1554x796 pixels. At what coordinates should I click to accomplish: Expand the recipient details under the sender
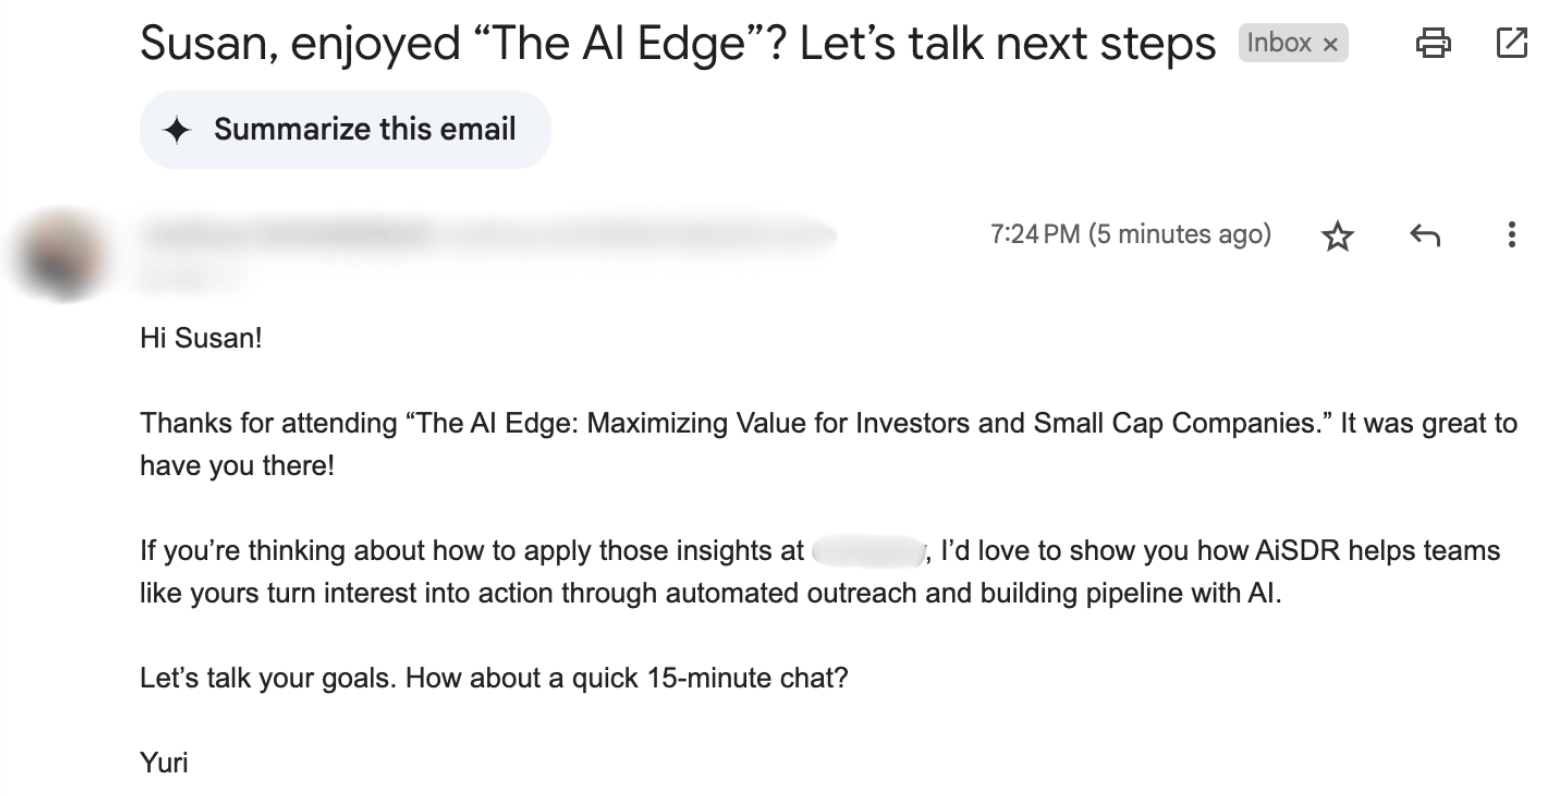[190, 277]
